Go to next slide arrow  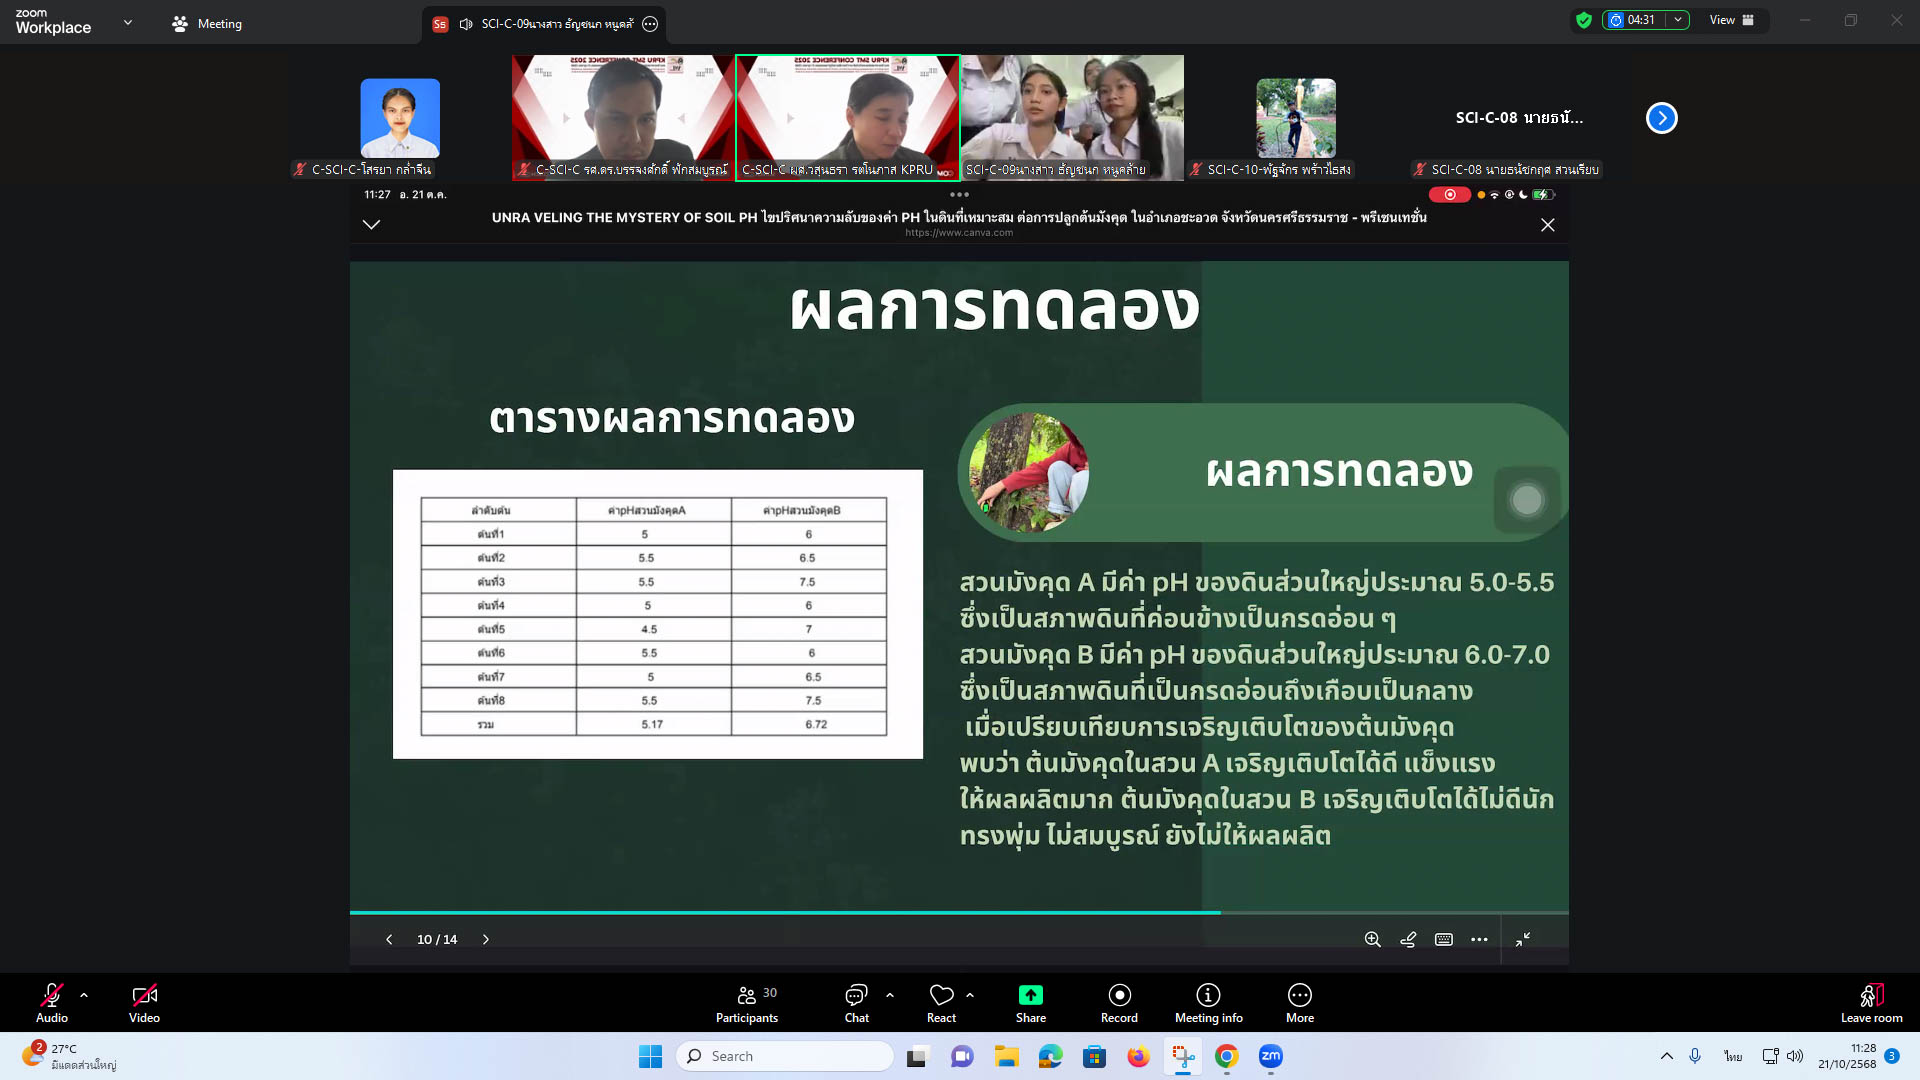486,940
